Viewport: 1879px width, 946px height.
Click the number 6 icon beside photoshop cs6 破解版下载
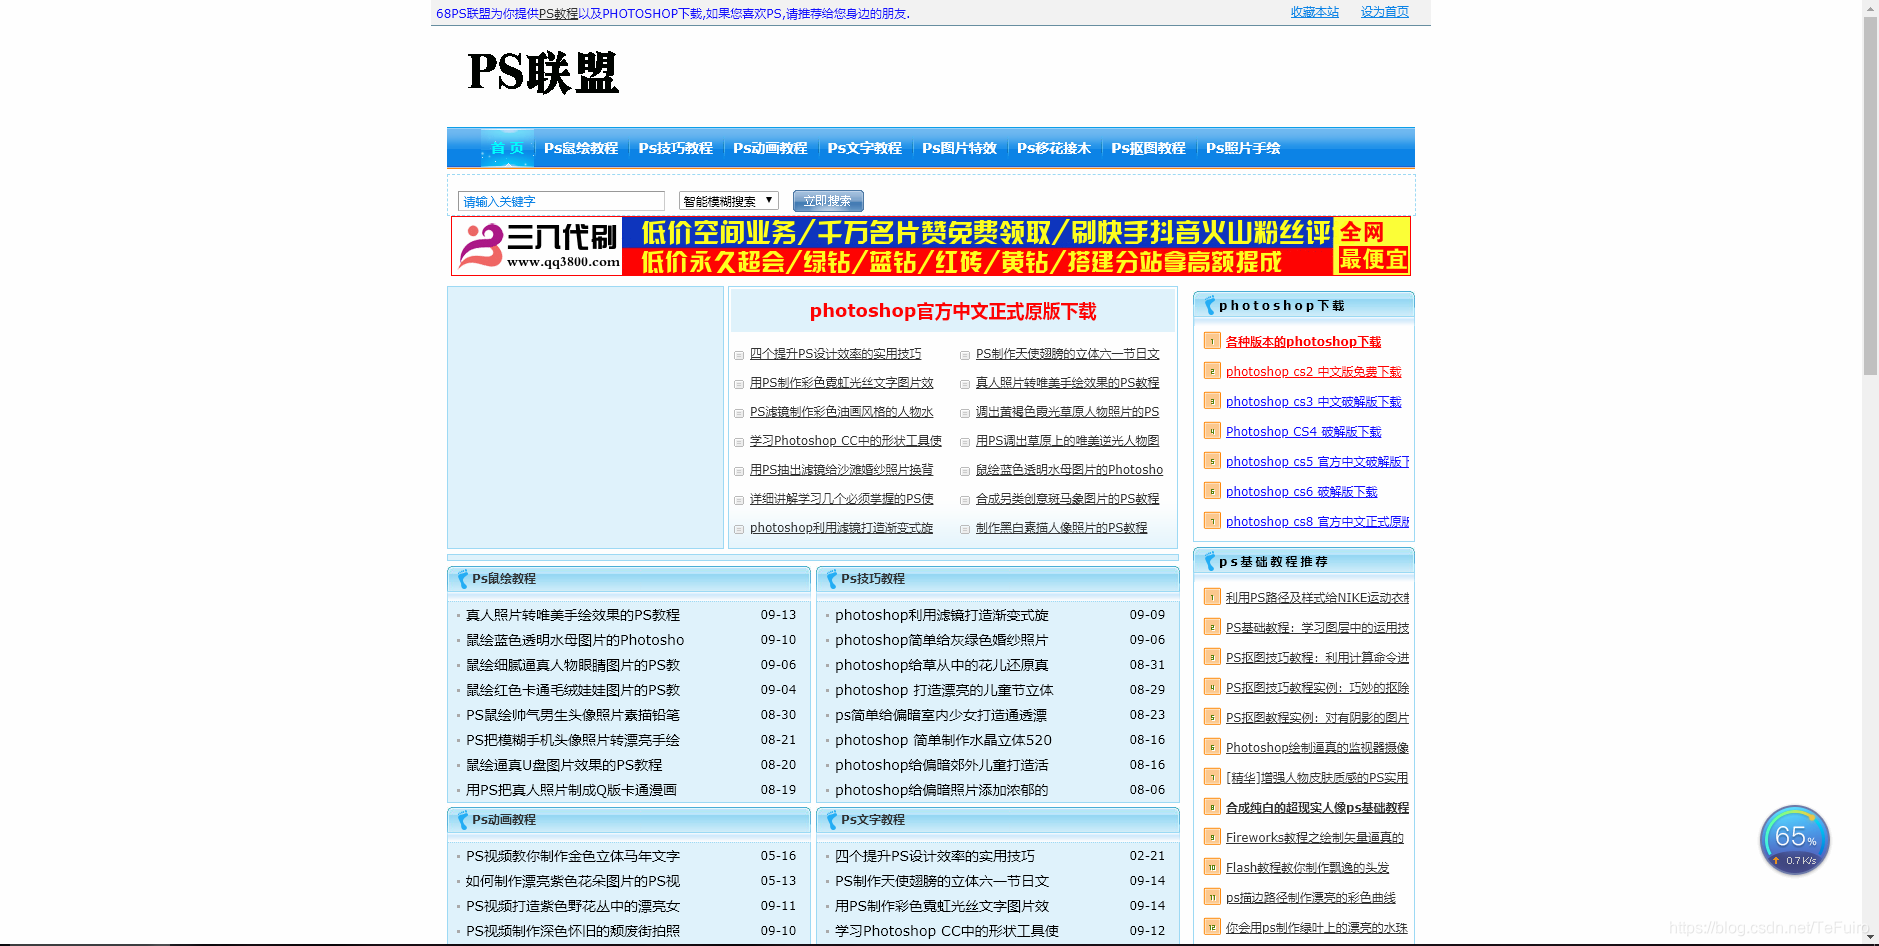click(x=1212, y=491)
